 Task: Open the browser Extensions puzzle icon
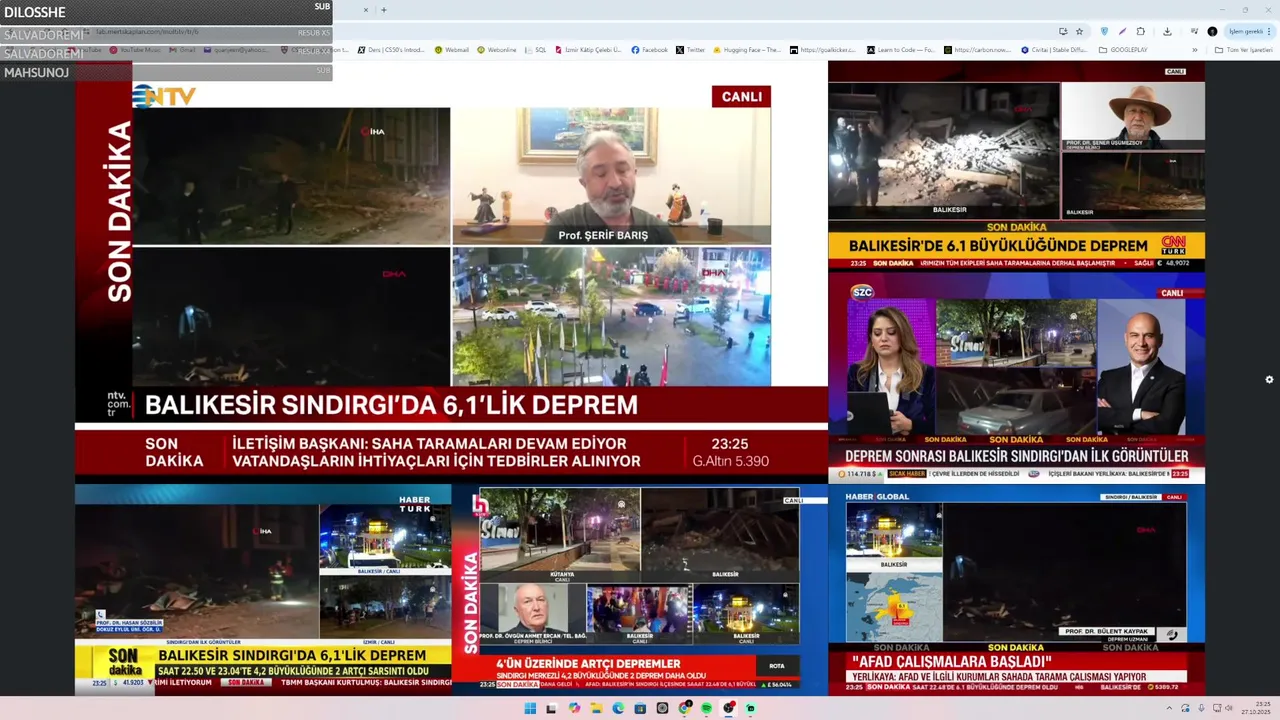click(x=1140, y=31)
